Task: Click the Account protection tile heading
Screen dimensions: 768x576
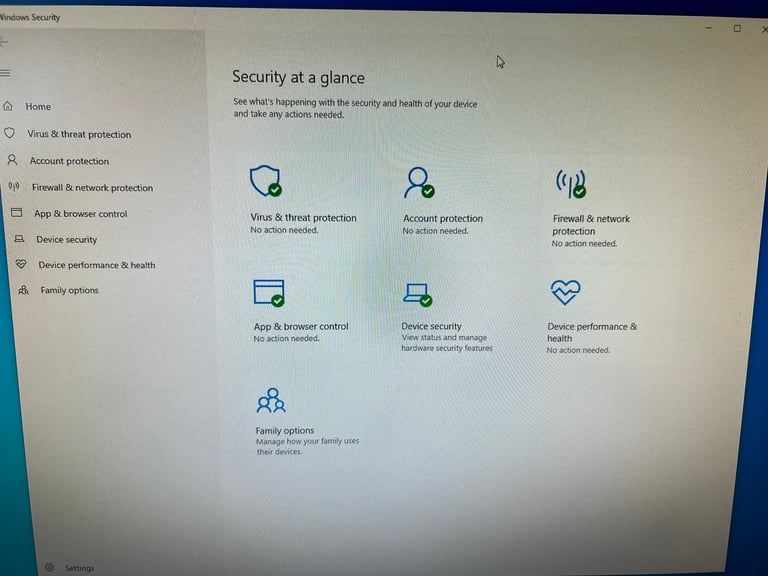Action: [443, 218]
